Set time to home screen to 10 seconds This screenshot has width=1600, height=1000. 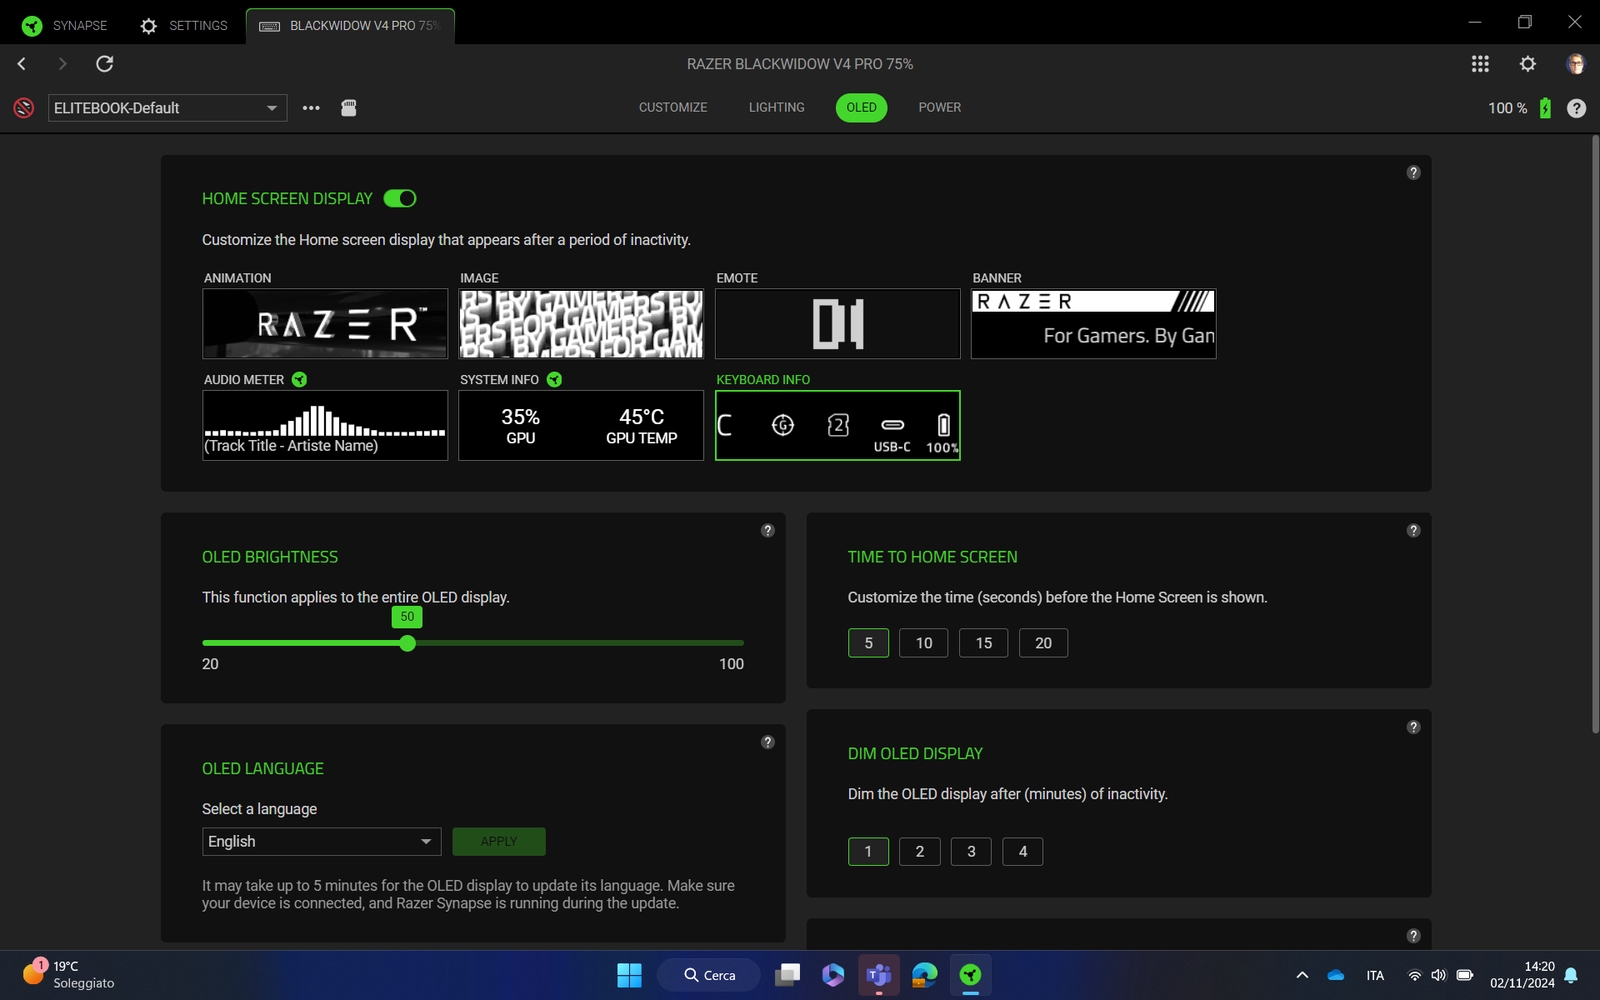pyautogui.click(x=924, y=643)
